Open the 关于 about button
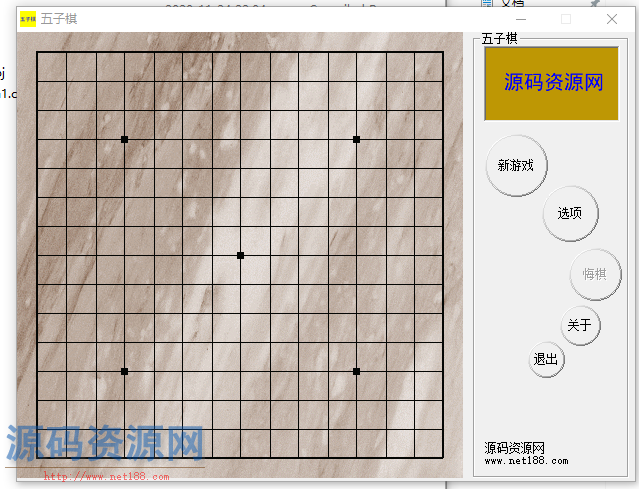The image size is (639, 489). pos(580,326)
